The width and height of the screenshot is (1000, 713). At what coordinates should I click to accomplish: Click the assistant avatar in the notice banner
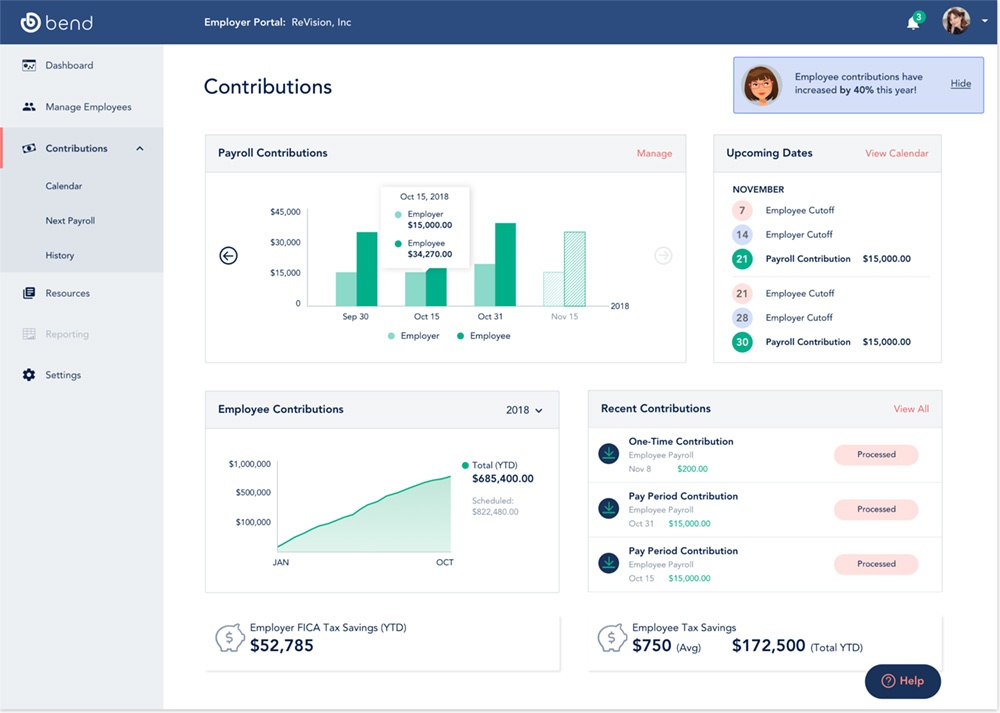(761, 85)
